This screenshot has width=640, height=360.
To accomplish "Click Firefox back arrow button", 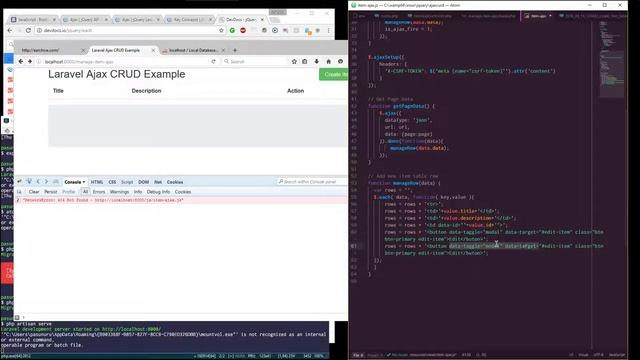I will [21, 61].
